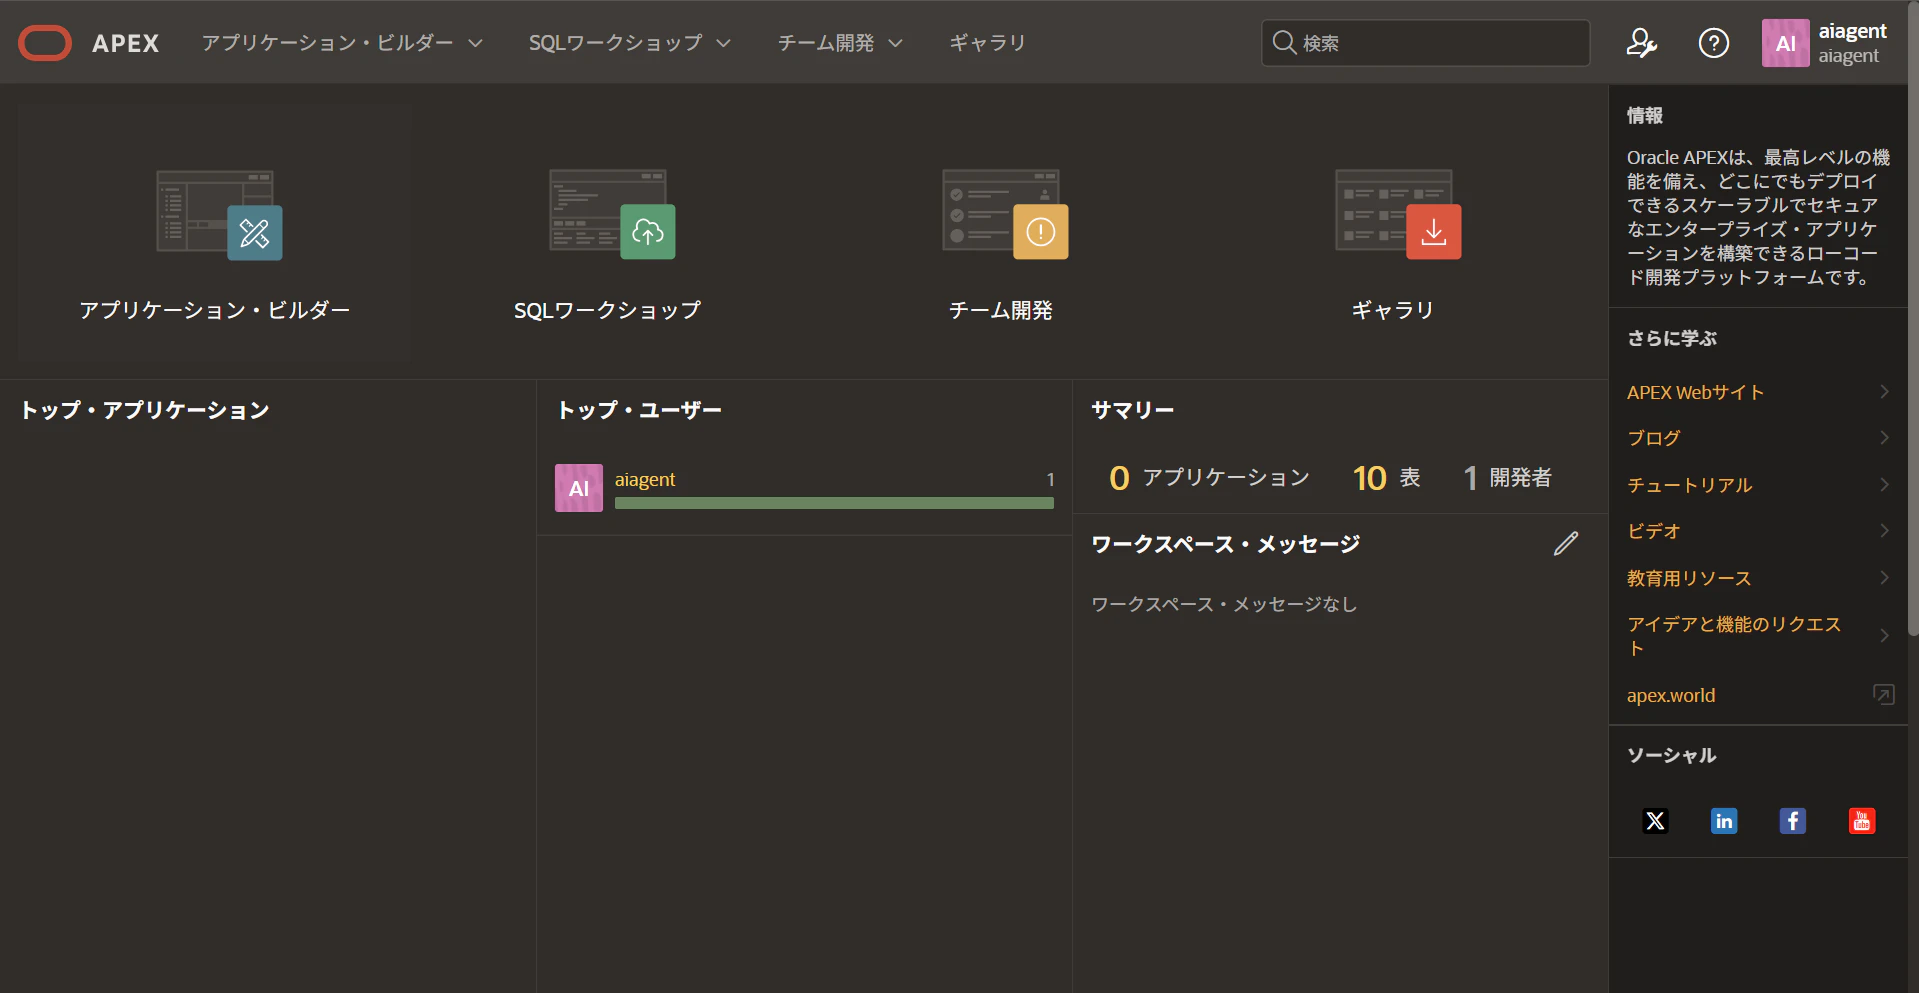The width and height of the screenshot is (1919, 993).
Task: Click the ワークスペース・メッセージ heading
Action: 1226,544
